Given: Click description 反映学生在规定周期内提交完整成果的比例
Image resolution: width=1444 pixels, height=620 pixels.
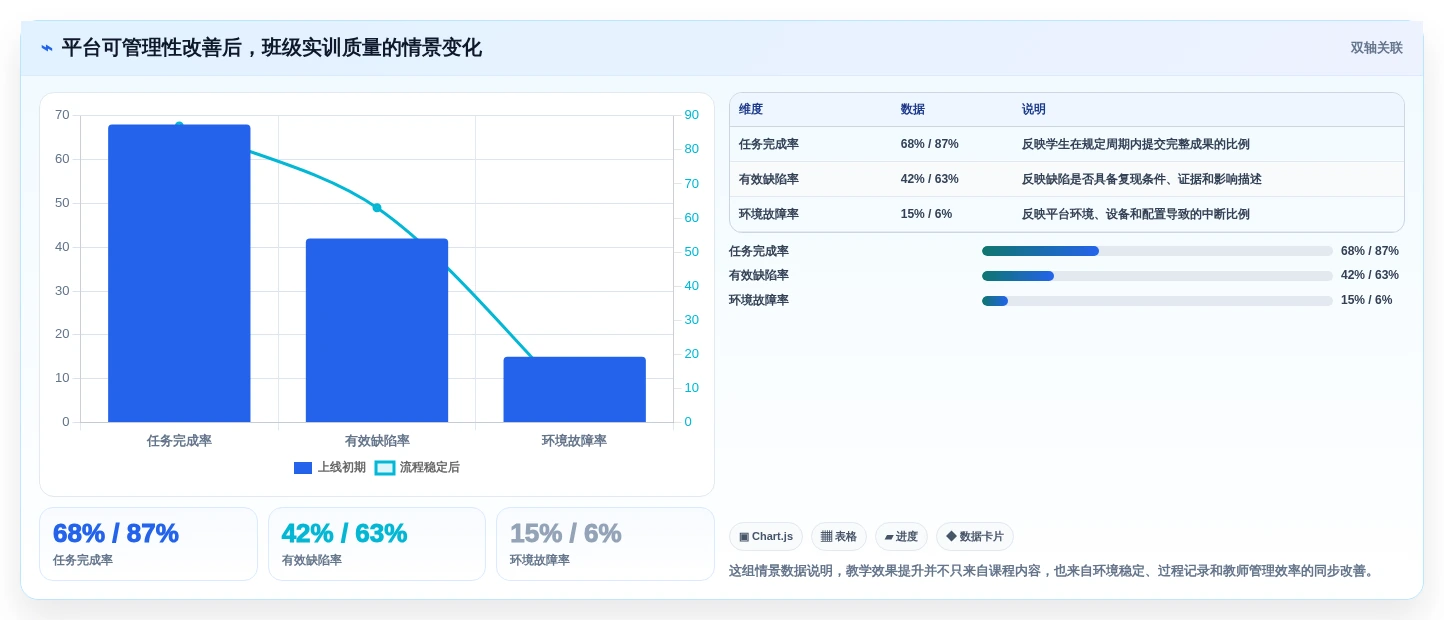Looking at the screenshot, I should 1136,144.
